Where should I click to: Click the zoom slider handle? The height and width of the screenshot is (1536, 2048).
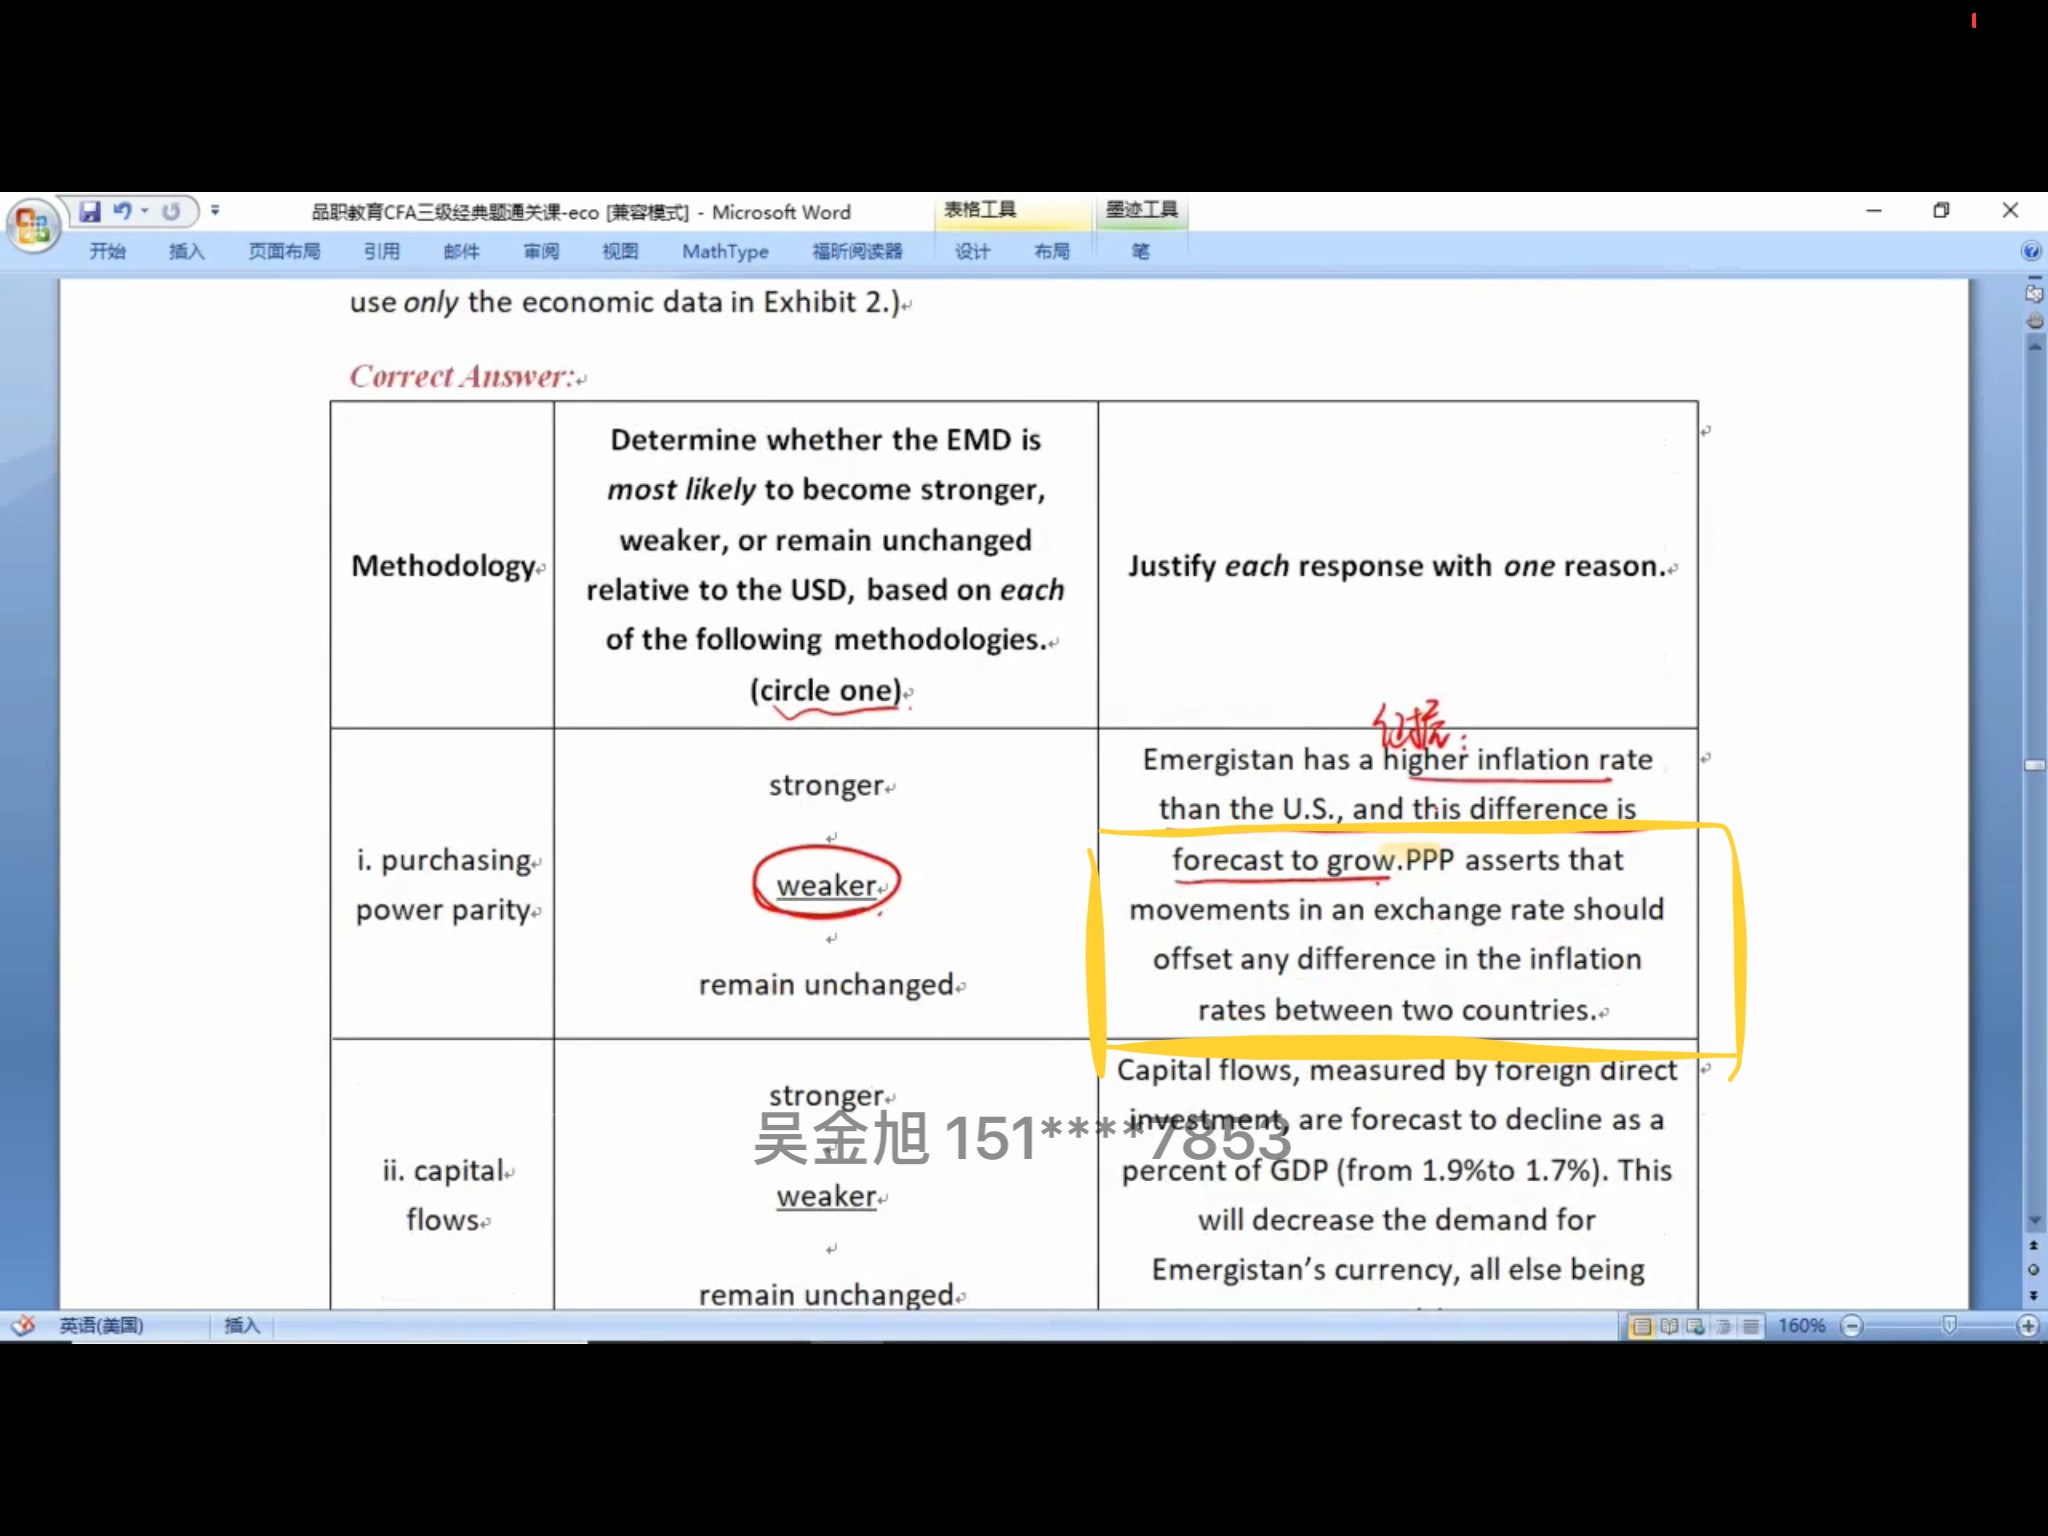[1949, 1325]
